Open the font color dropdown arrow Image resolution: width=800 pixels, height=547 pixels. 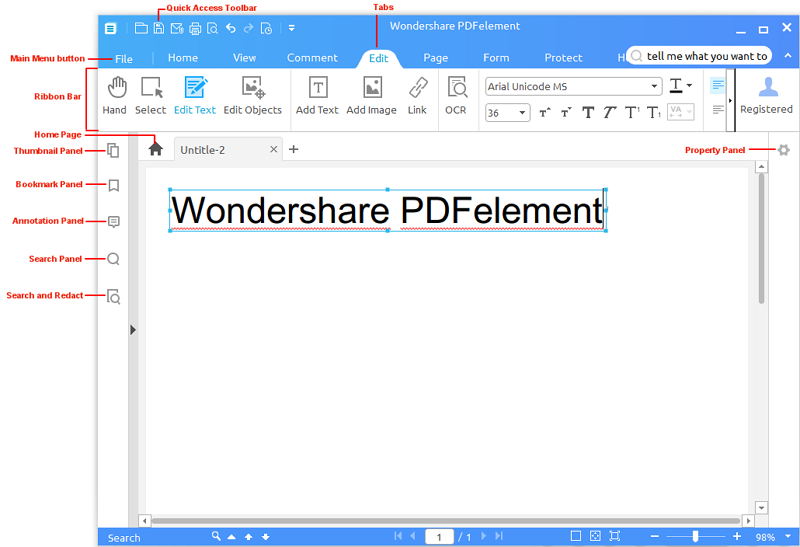689,85
